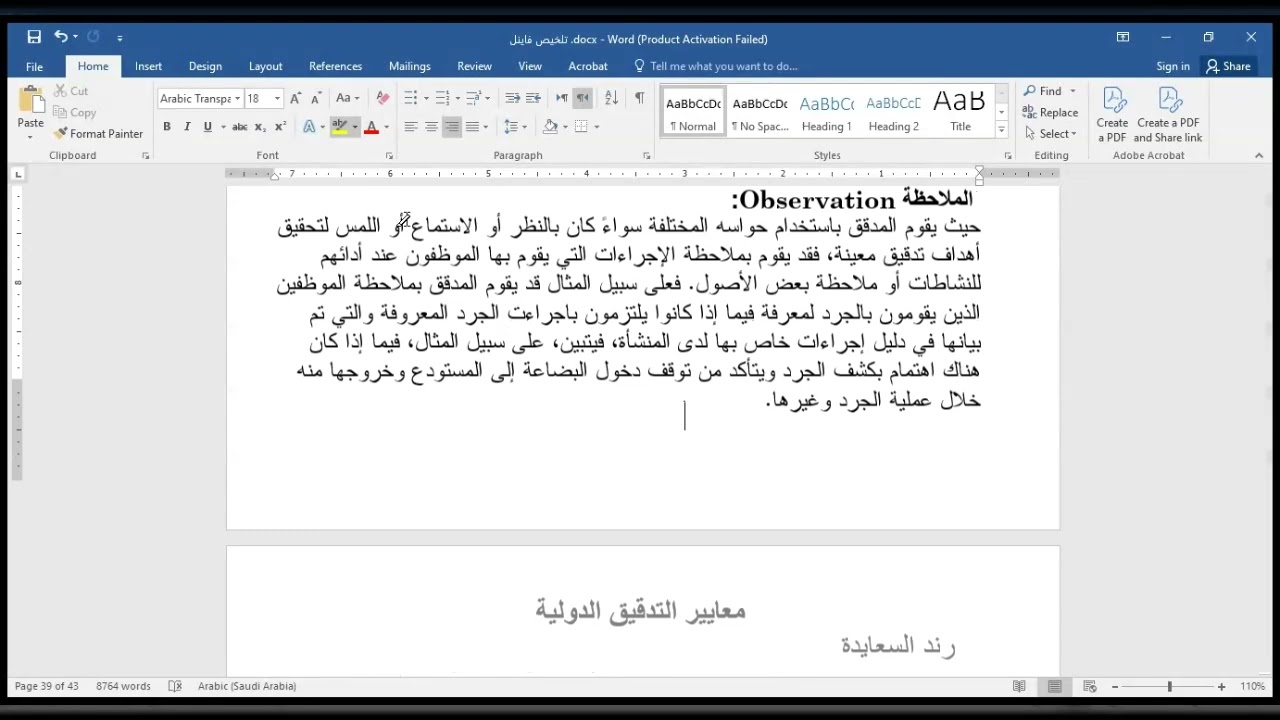Decrease font size with Shrink Font
The width and height of the screenshot is (1280, 720).
pos(316,99)
